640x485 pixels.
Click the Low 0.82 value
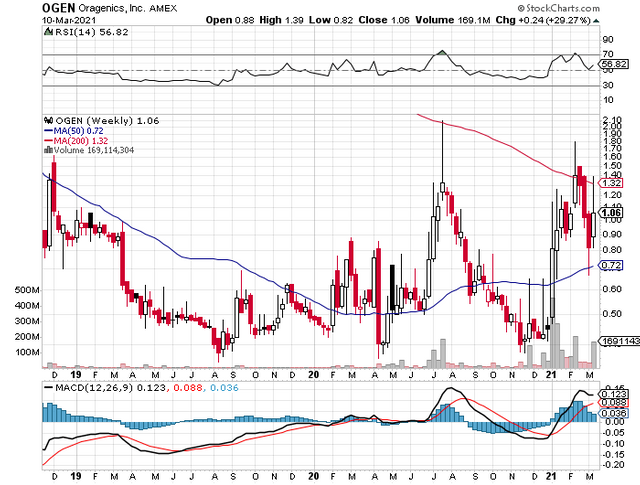(331, 20)
